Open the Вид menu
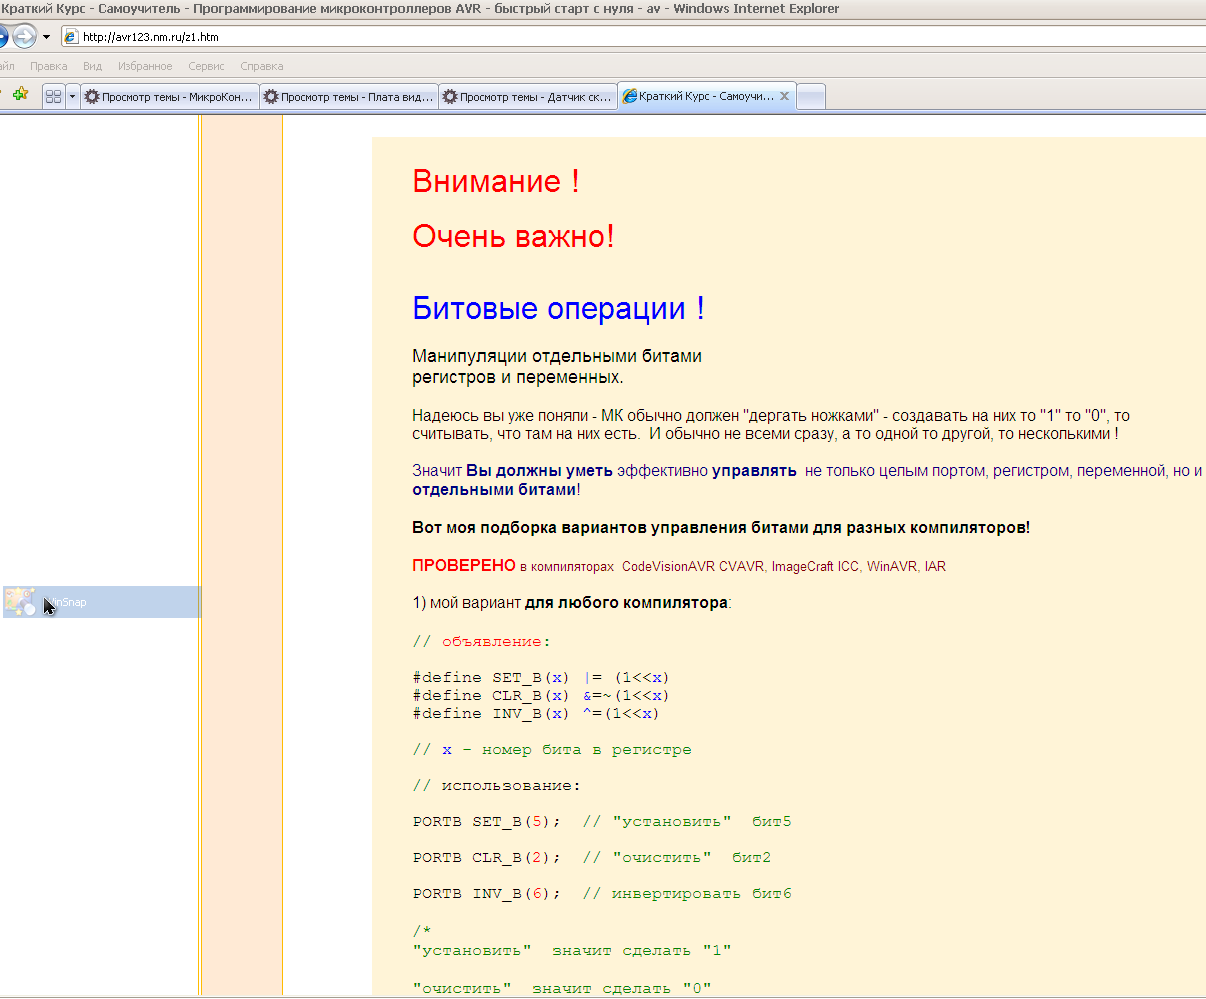 (92, 66)
